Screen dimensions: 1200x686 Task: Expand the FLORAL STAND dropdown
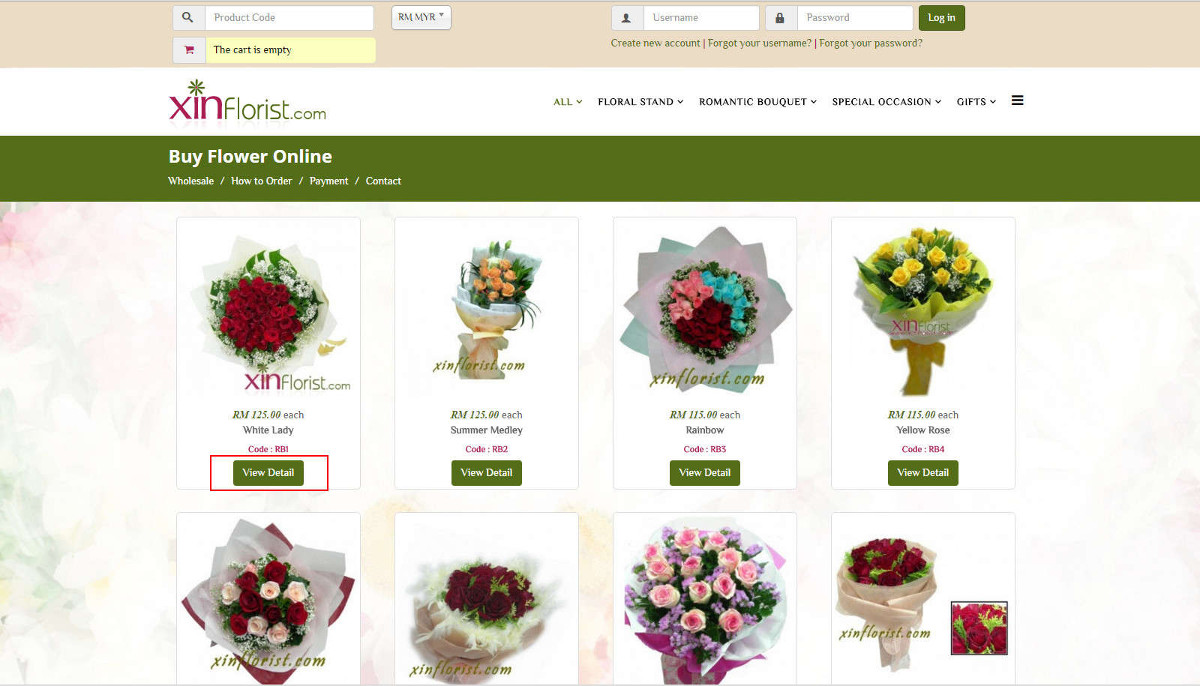pos(640,101)
